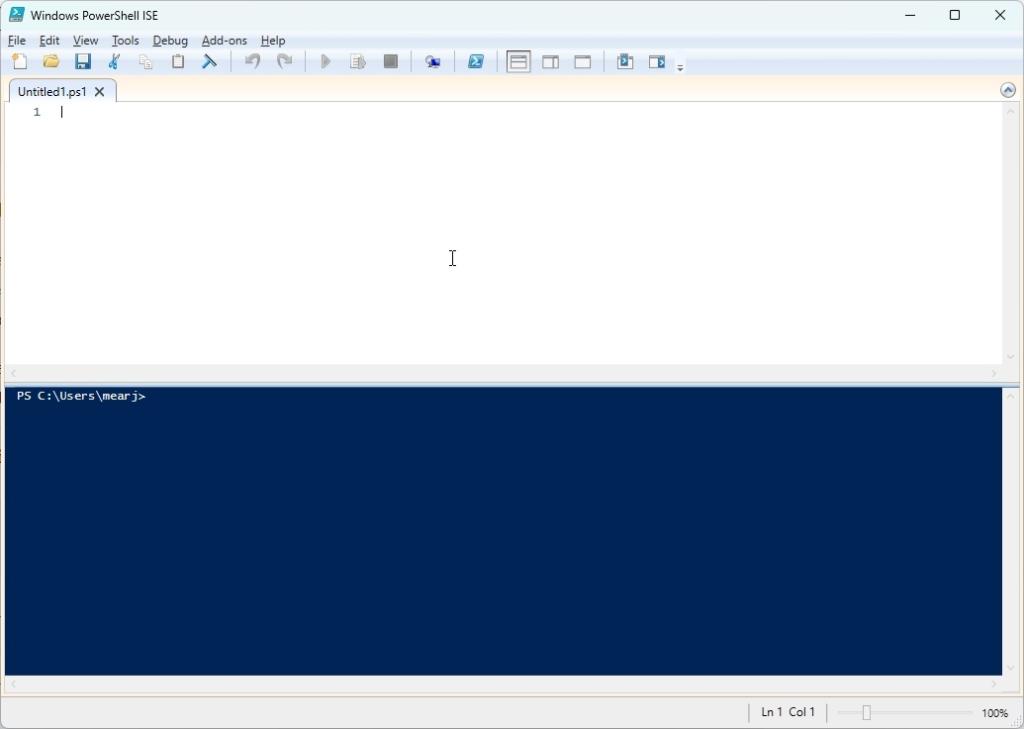1024x729 pixels.
Task: Run the current selection using Run Selection icon
Action: coord(357,61)
